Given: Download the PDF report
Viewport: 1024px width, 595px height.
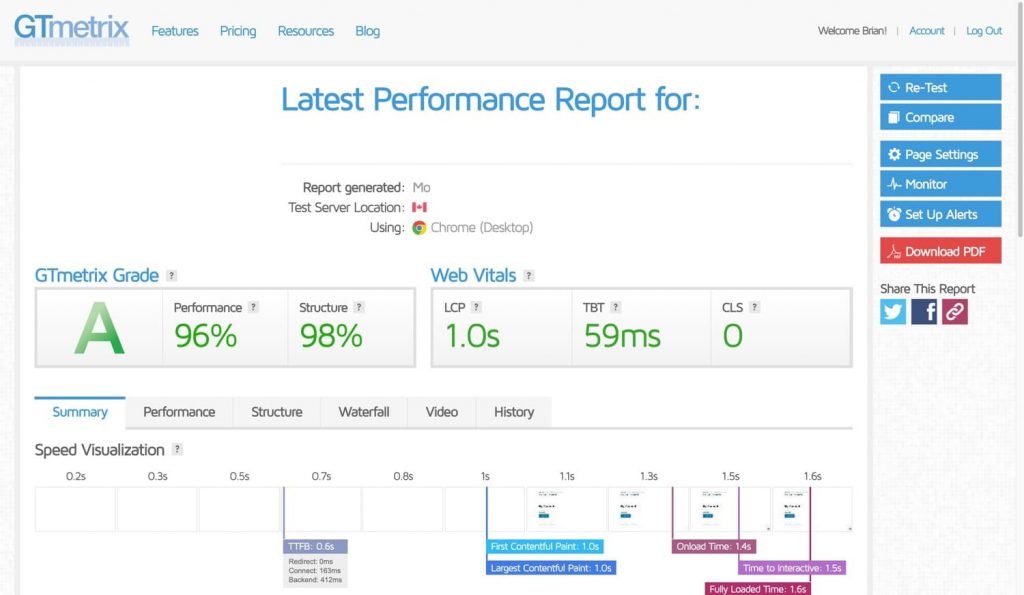Looking at the screenshot, I should [x=940, y=251].
